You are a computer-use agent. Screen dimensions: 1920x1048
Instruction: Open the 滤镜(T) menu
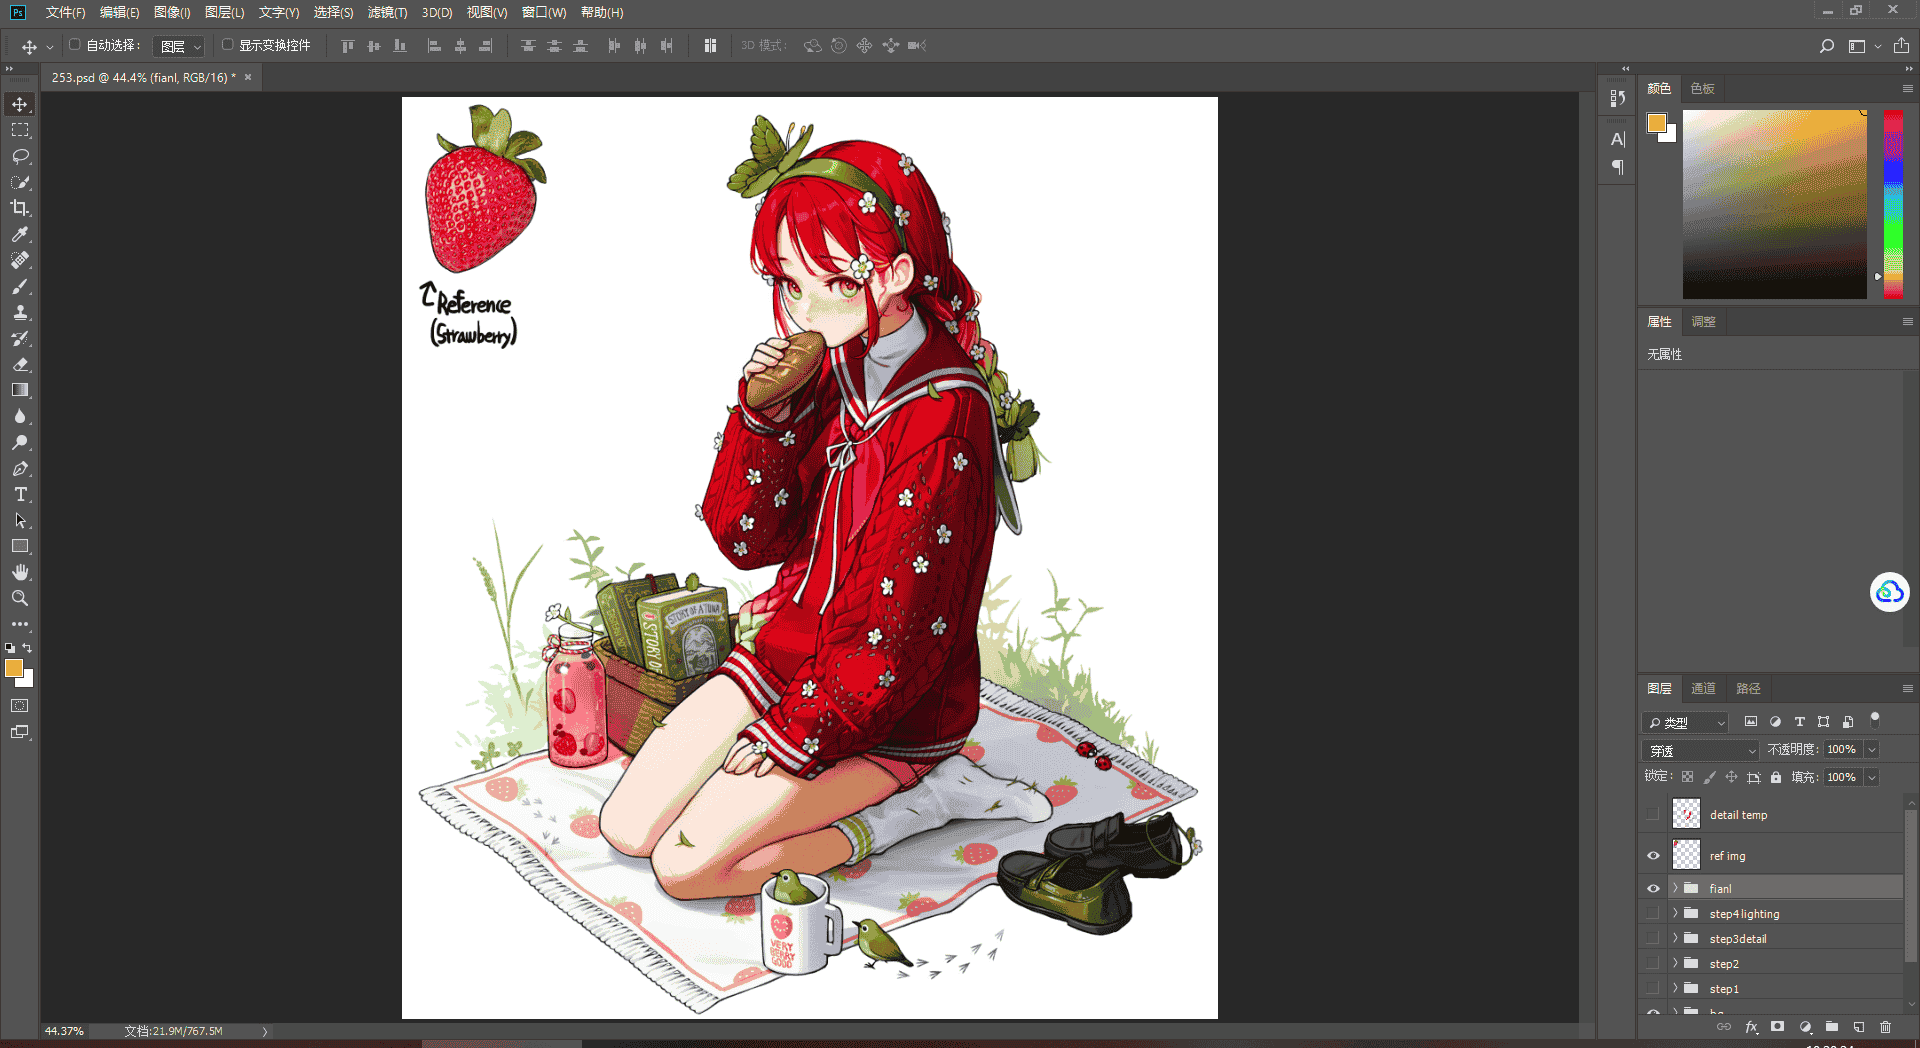pyautogui.click(x=387, y=12)
